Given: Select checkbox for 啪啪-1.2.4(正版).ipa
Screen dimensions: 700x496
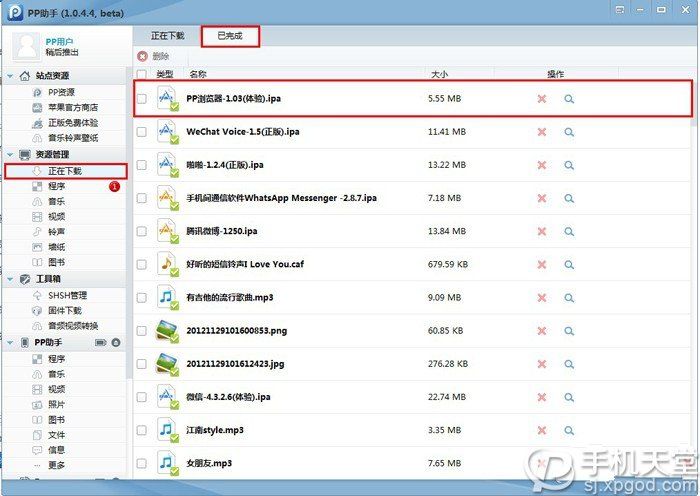Looking at the screenshot, I should tap(142, 165).
